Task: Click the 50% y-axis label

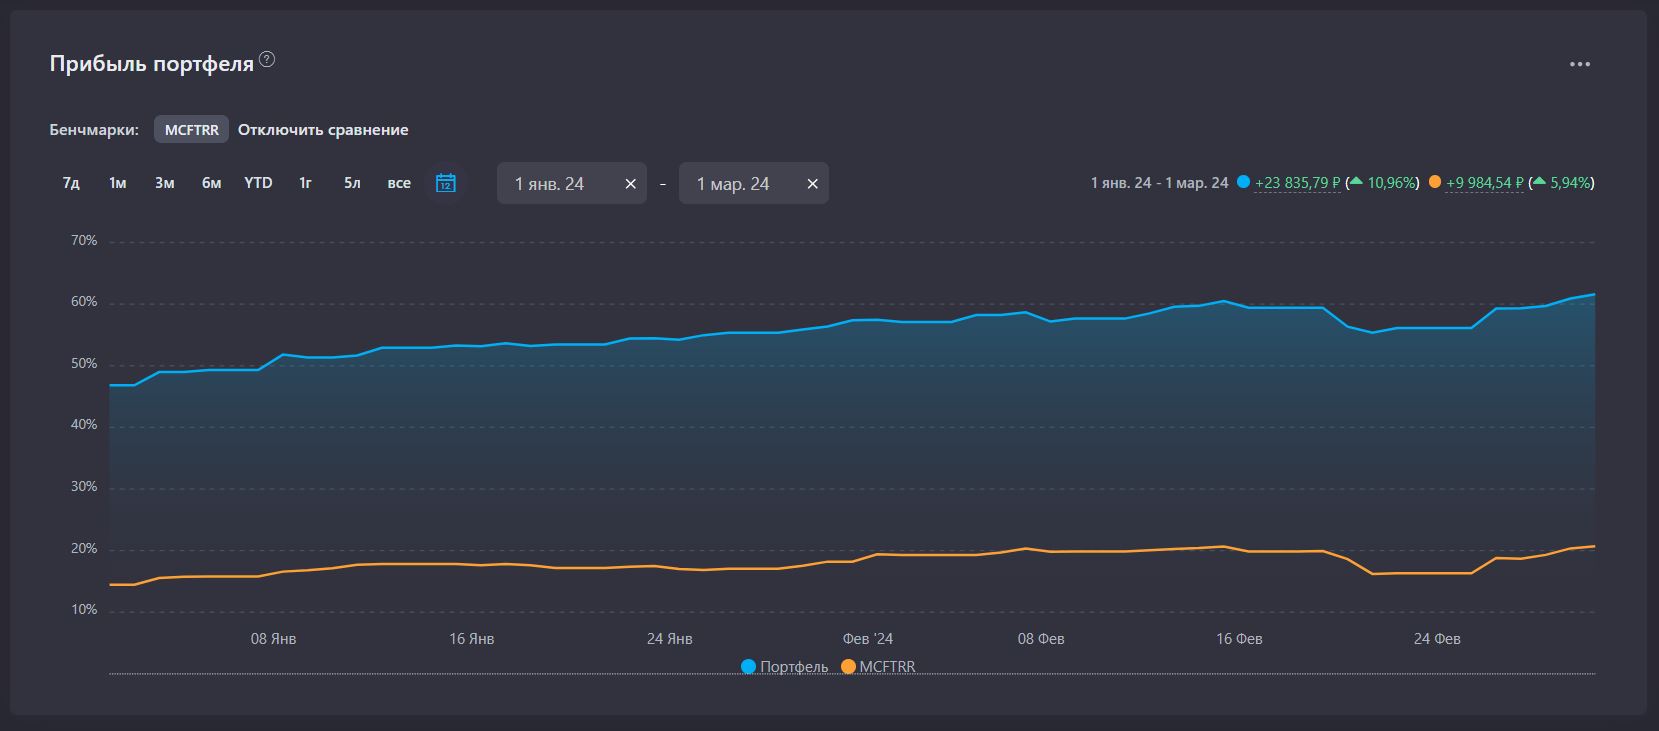Action: coord(84,364)
